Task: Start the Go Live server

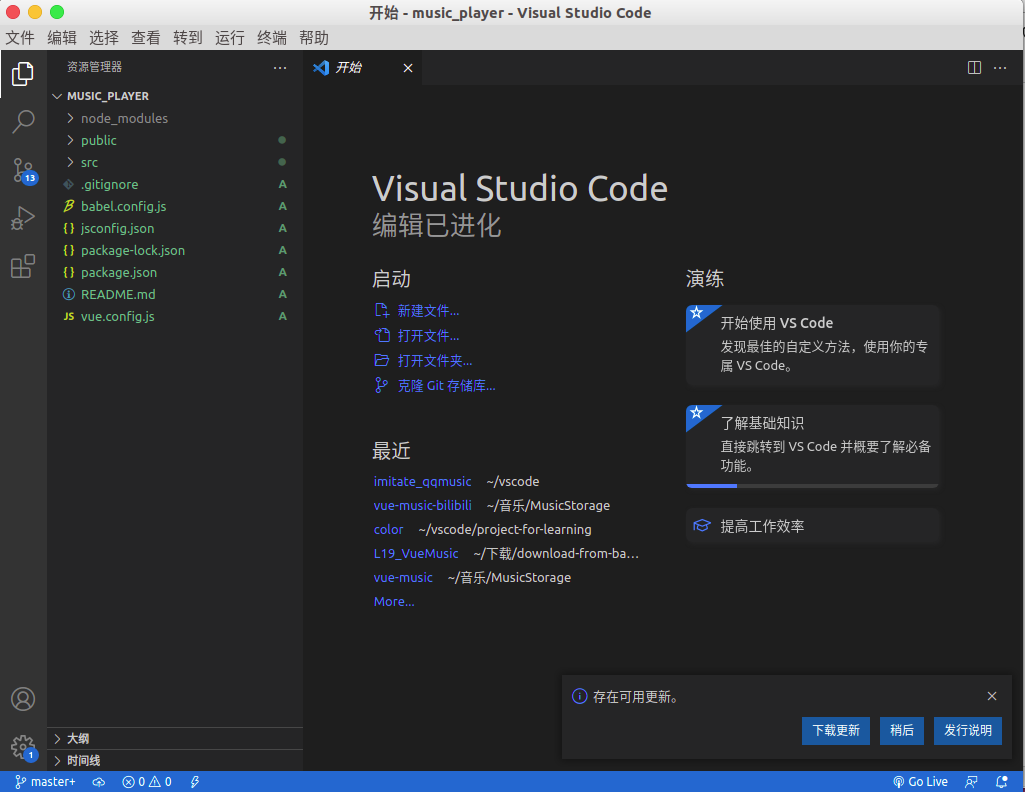Action: 920,782
